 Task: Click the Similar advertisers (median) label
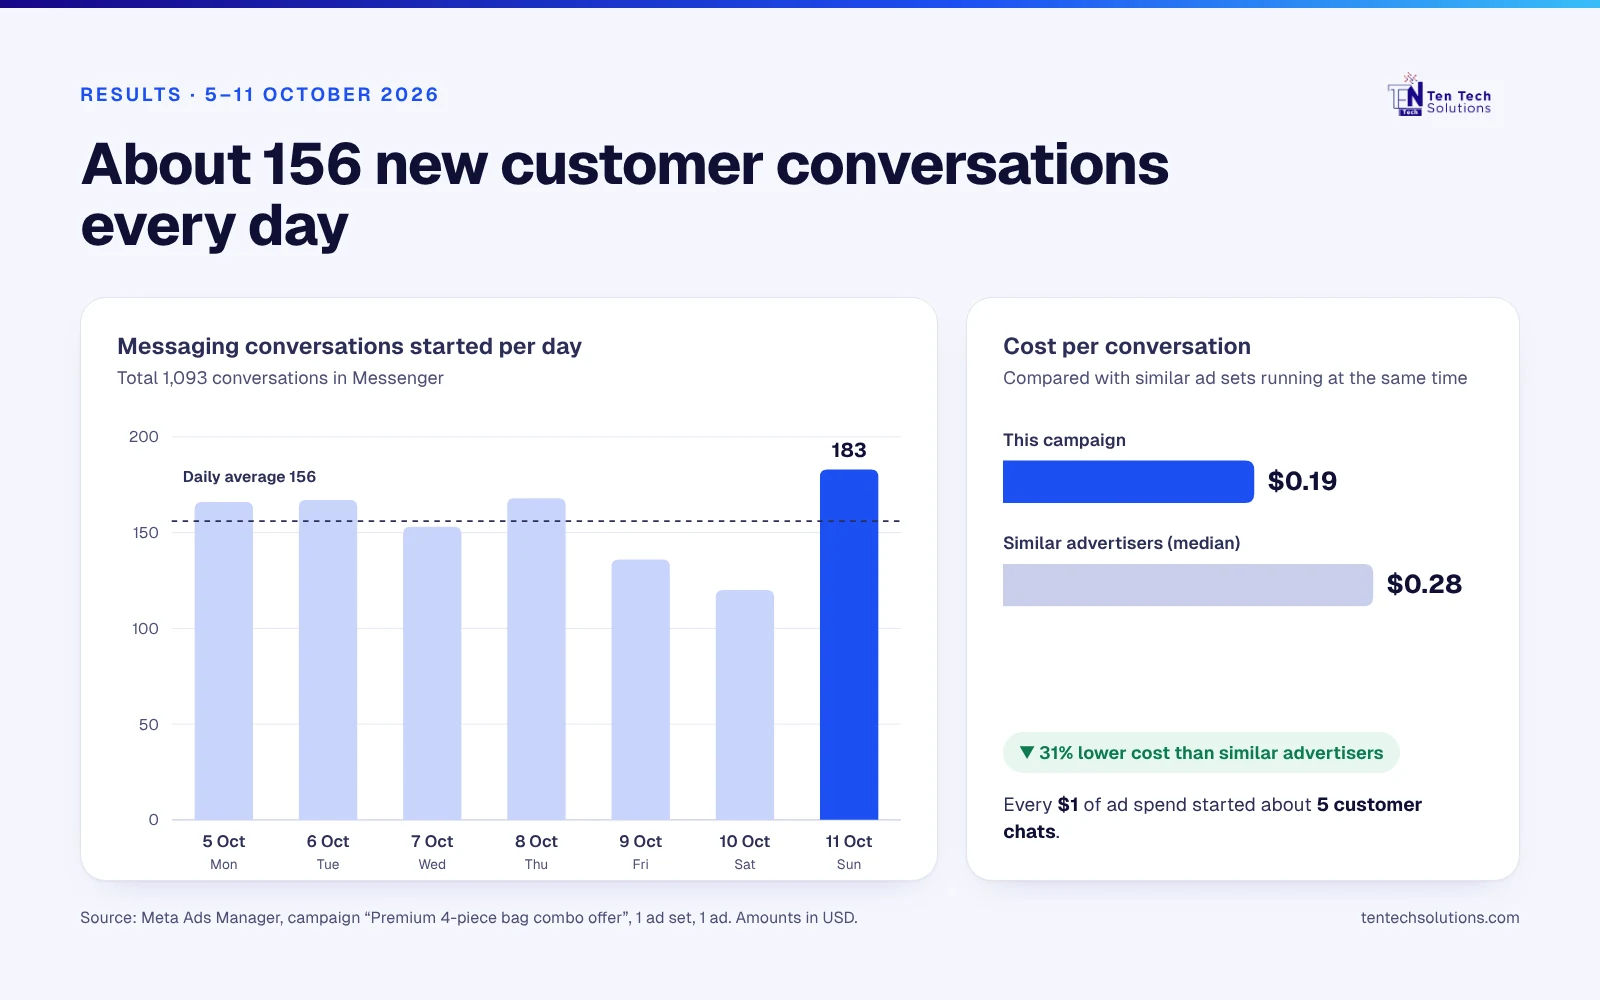tap(1121, 543)
